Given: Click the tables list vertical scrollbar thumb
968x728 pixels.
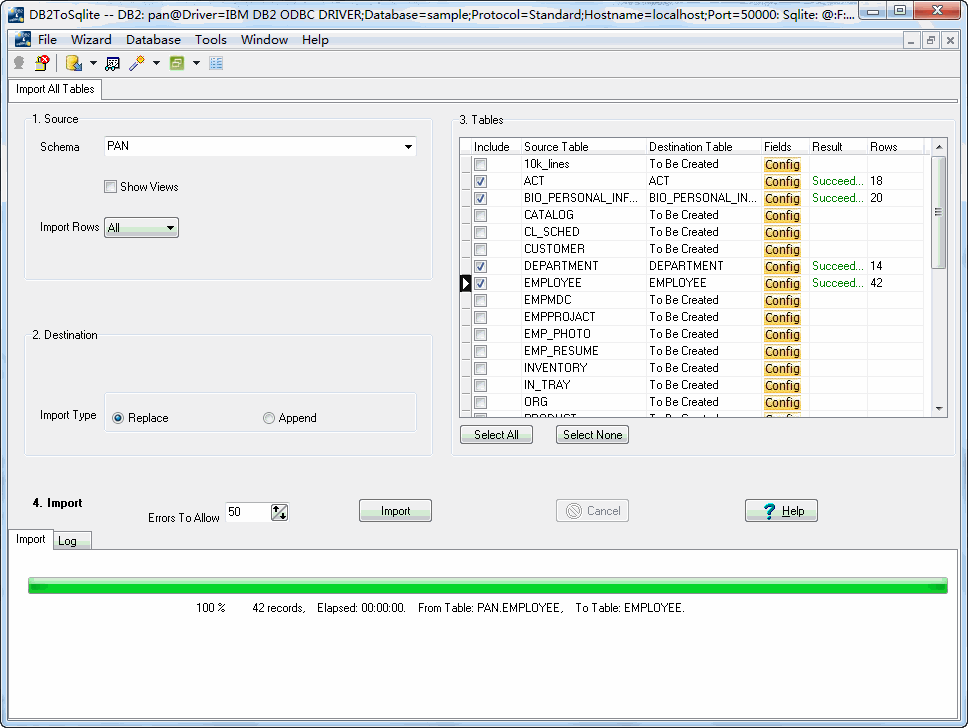Looking at the screenshot, I should coord(938,212).
